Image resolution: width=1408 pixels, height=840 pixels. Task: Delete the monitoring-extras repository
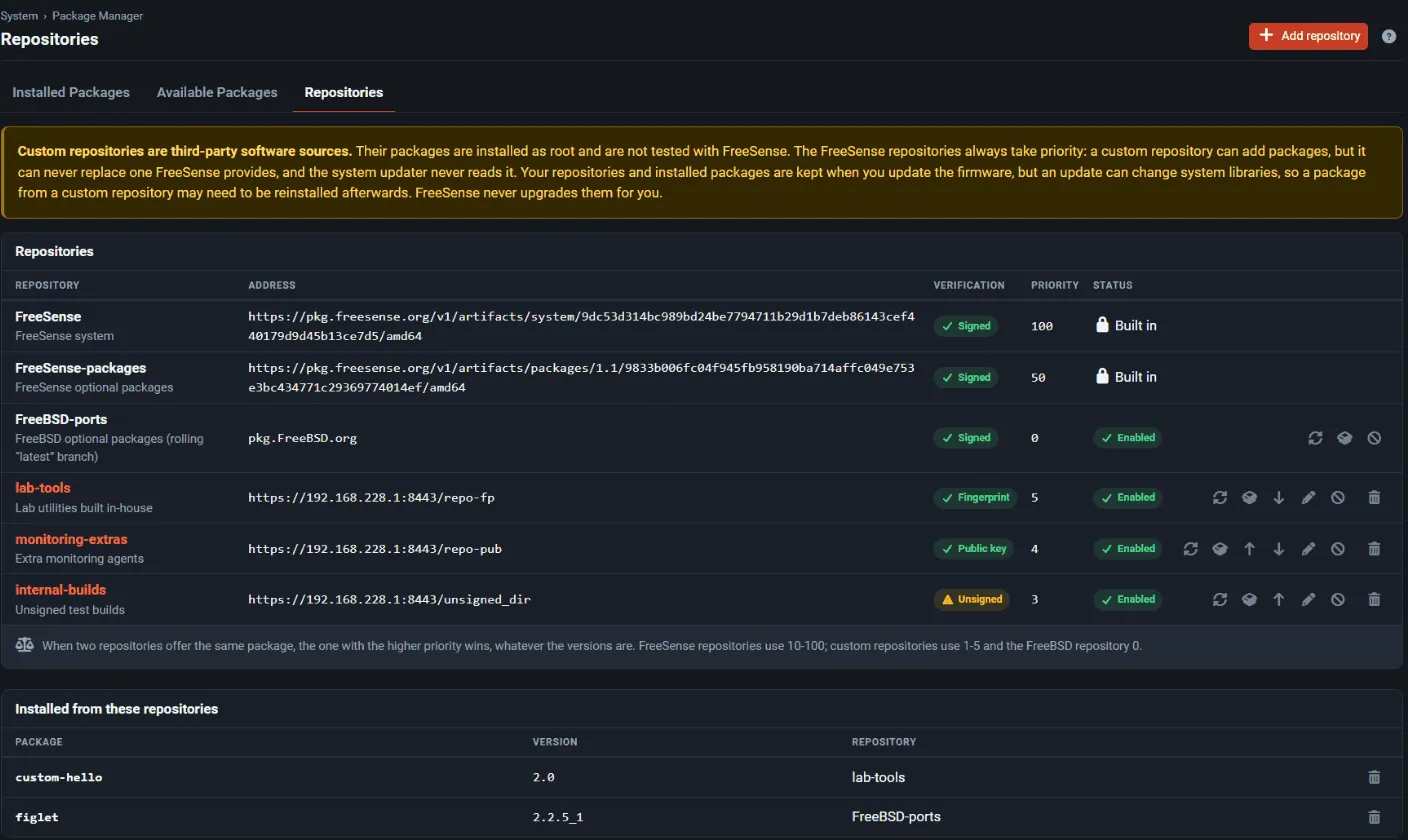[1374, 548]
